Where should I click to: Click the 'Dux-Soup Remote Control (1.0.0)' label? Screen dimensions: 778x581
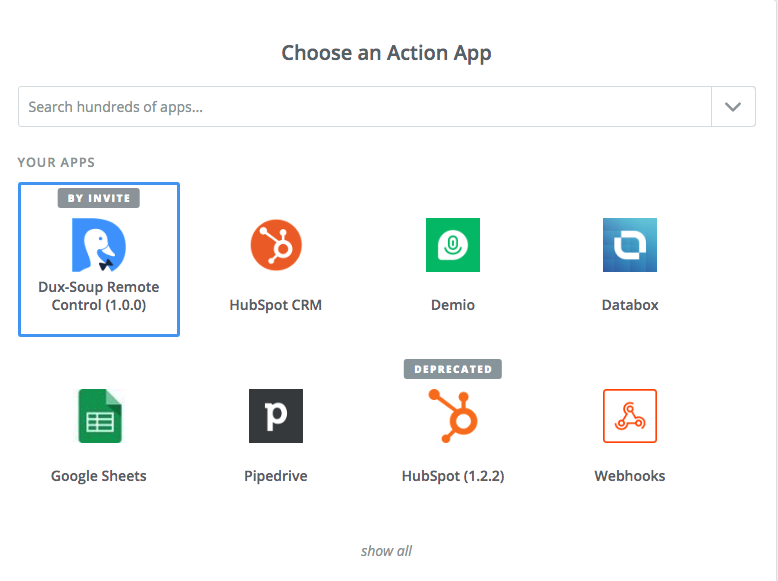99,296
